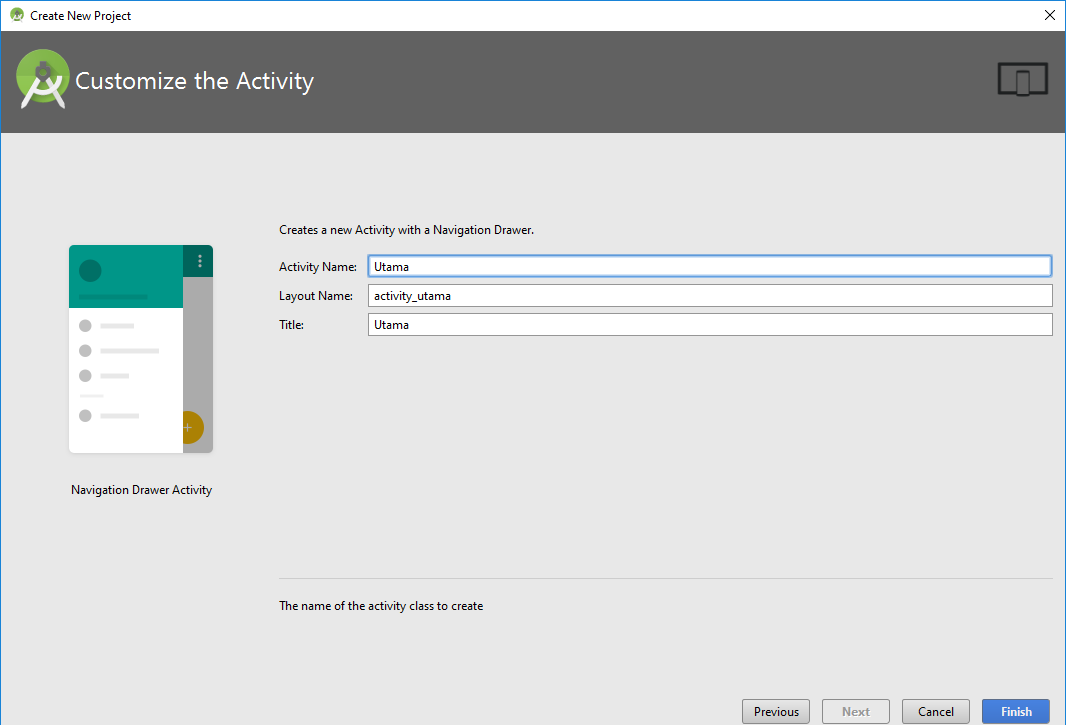The height and width of the screenshot is (725, 1066).
Task: Click the disabled Next button
Action: (x=855, y=711)
